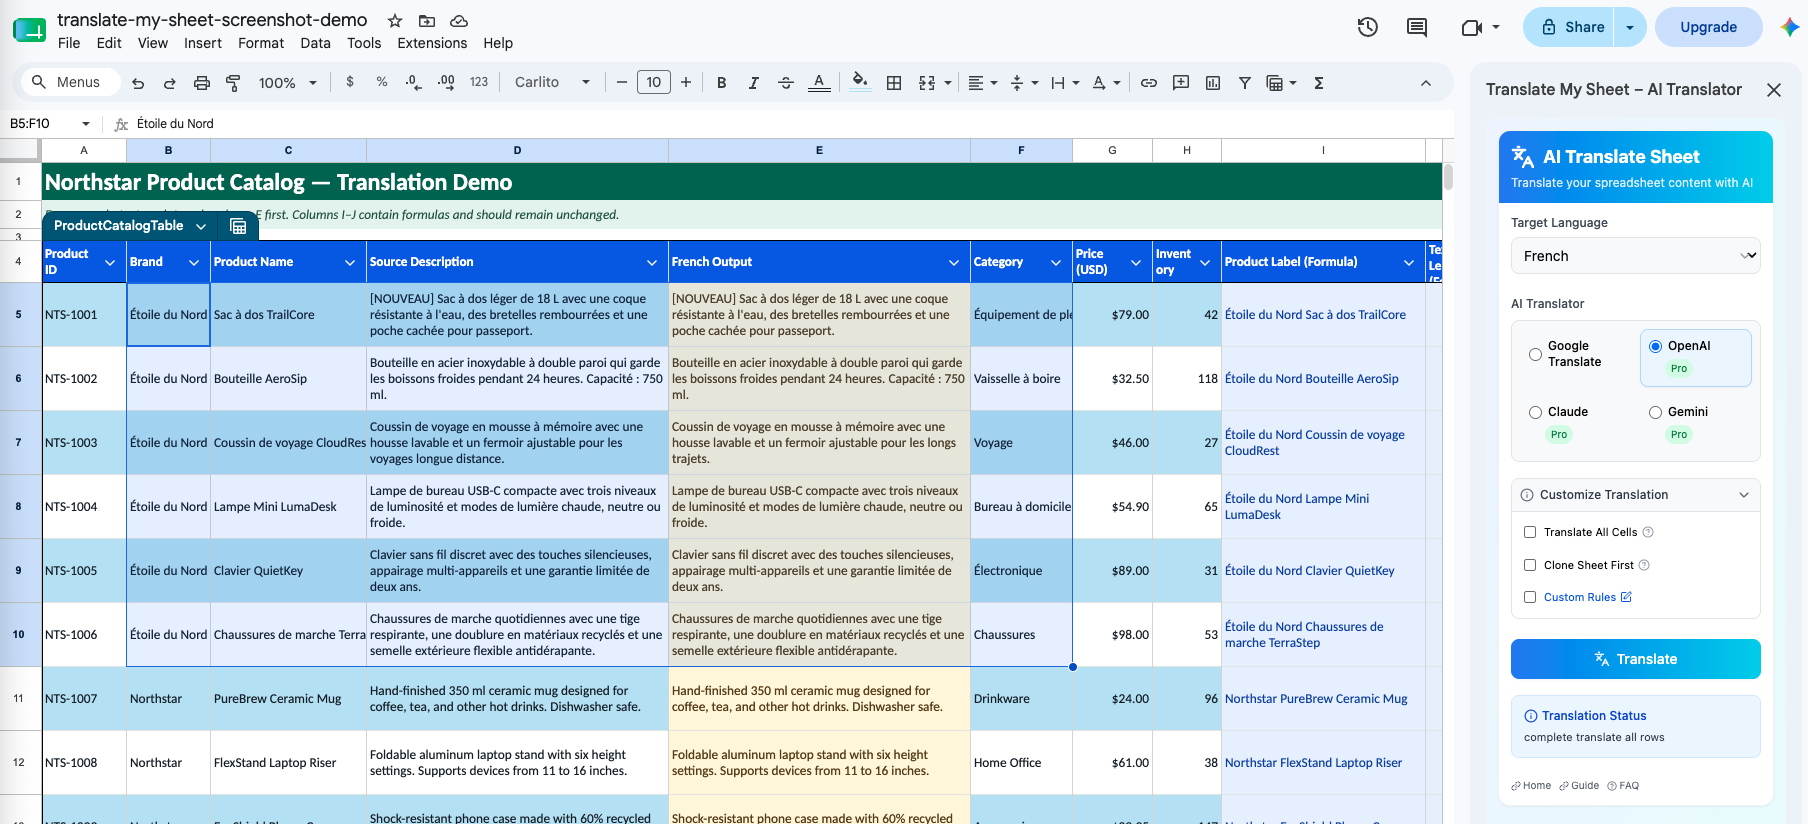1808x824 pixels.
Task: Open the Target Language French dropdown
Action: (1635, 256)
